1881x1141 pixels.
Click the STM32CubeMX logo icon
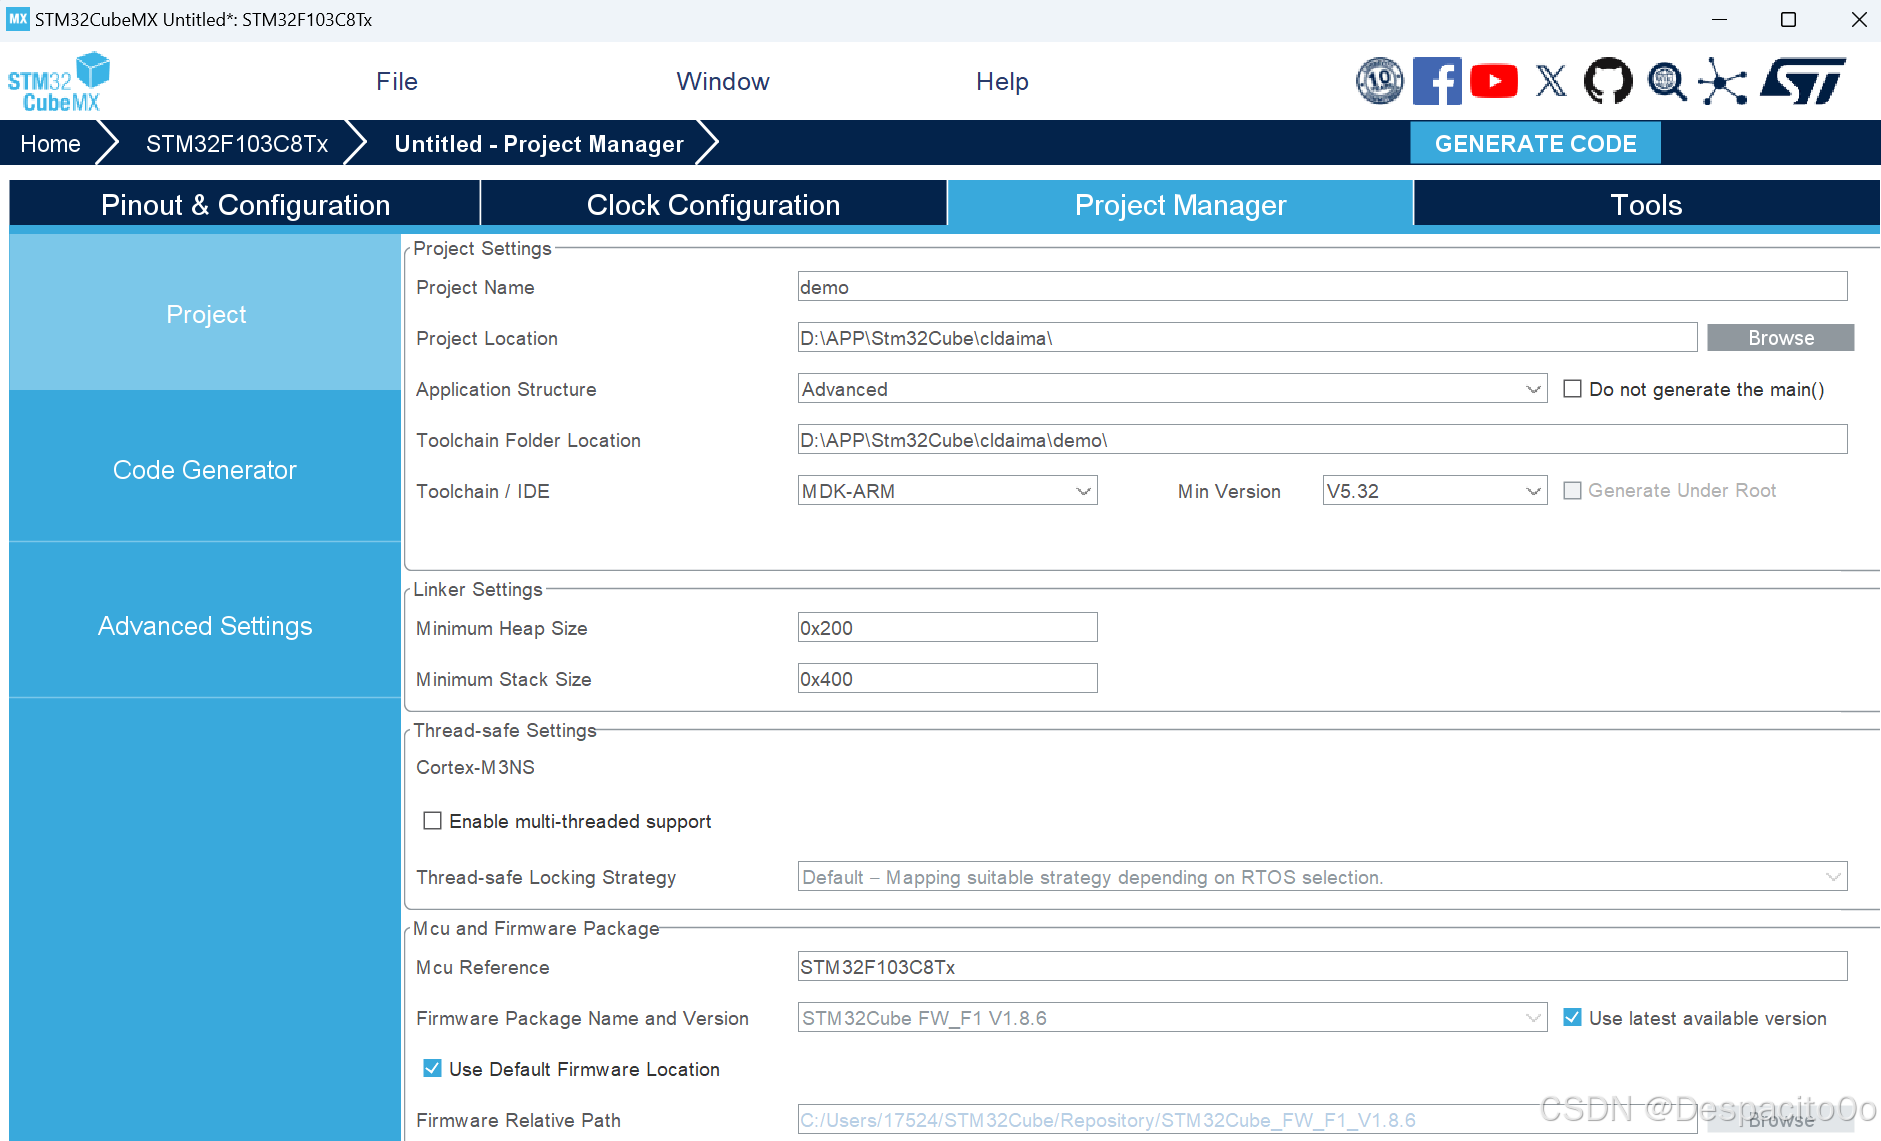(x=58, y=82)
